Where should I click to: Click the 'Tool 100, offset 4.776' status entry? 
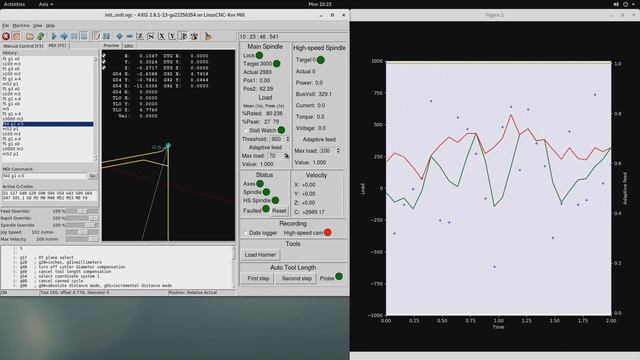[x=74, y=293]
